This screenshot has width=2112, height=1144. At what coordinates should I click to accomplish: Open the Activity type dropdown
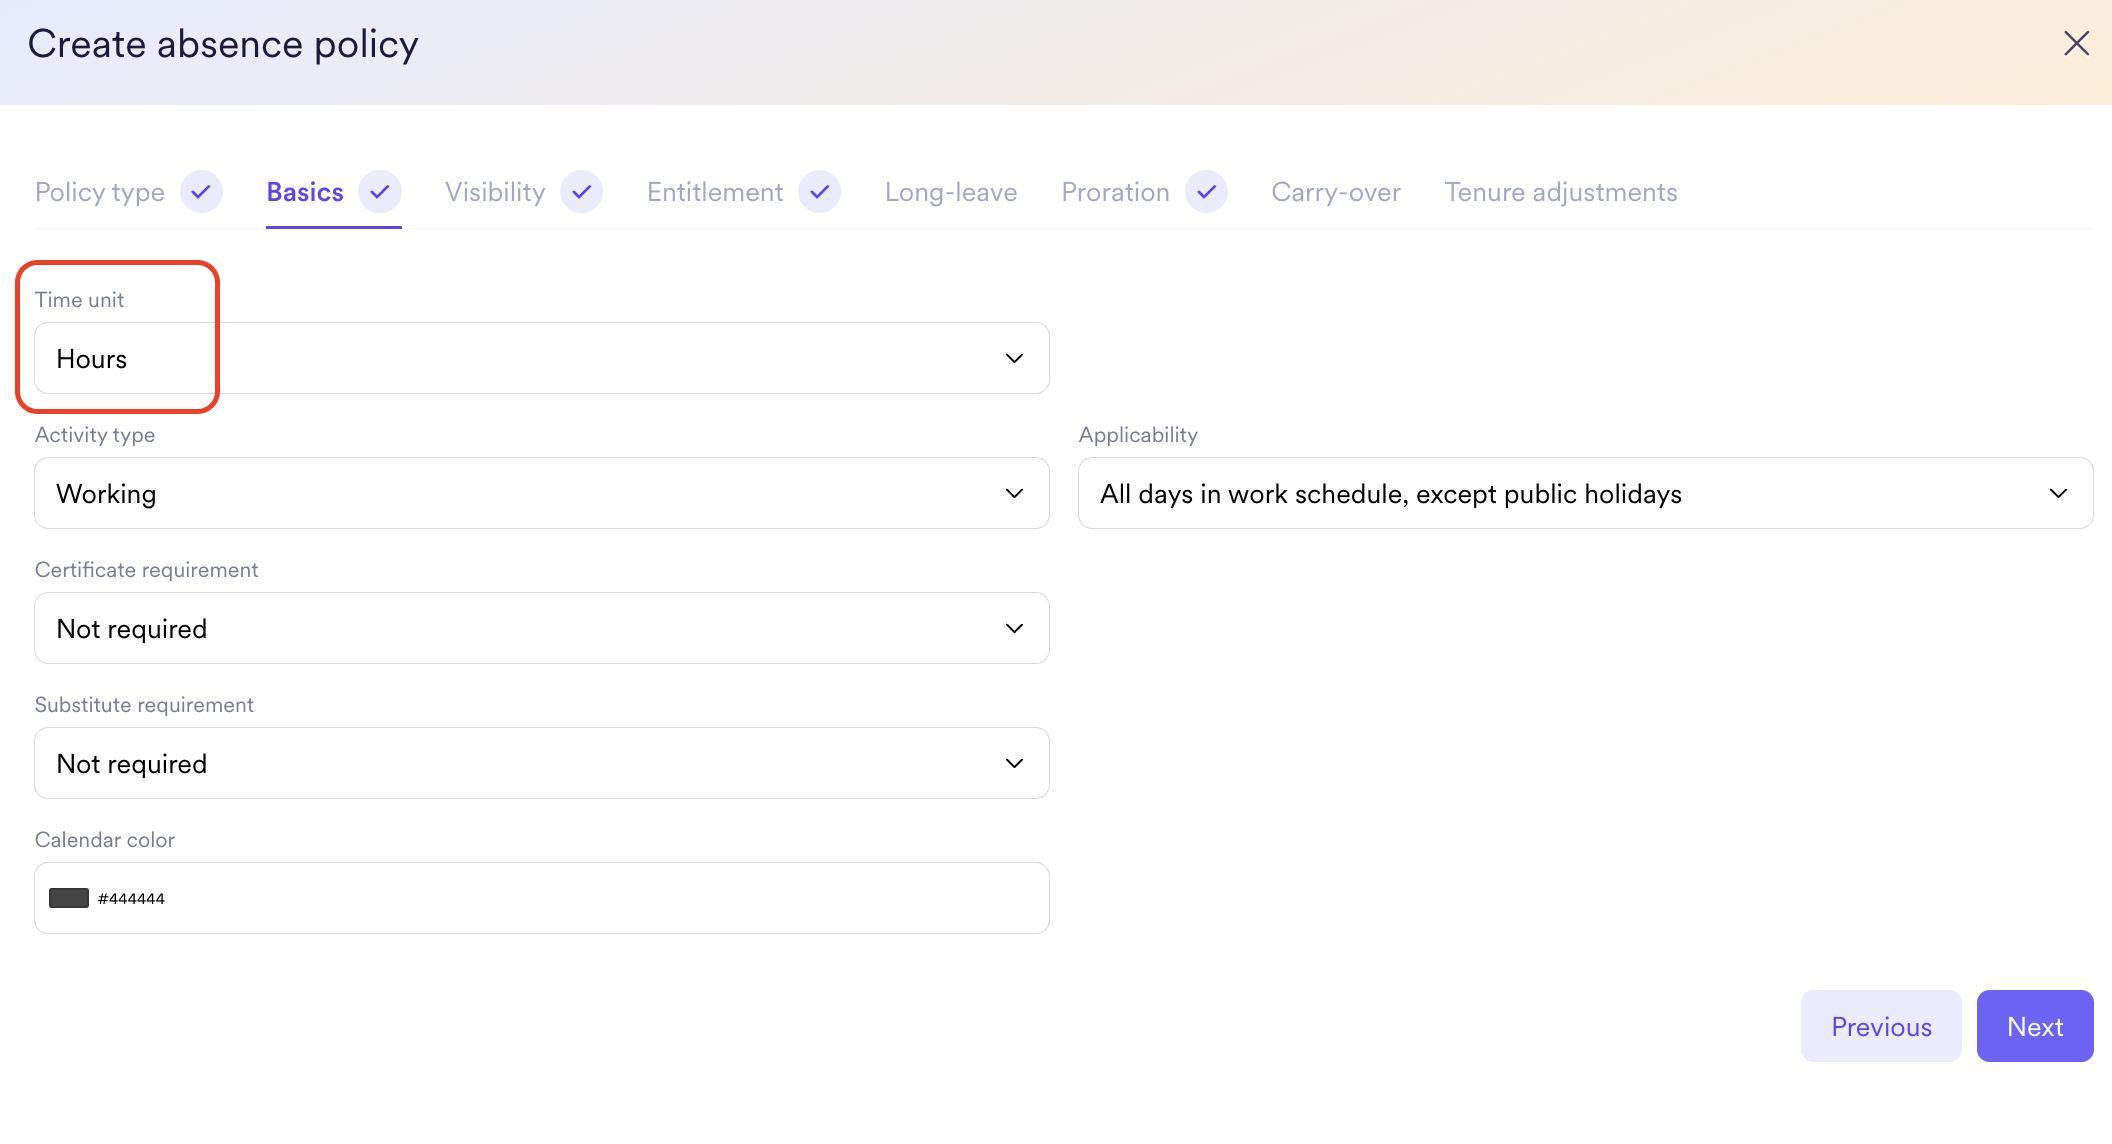click(x=541, y=493)
